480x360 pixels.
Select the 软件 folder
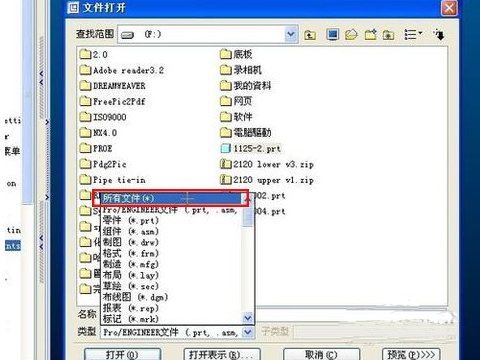tap(236, 117)
